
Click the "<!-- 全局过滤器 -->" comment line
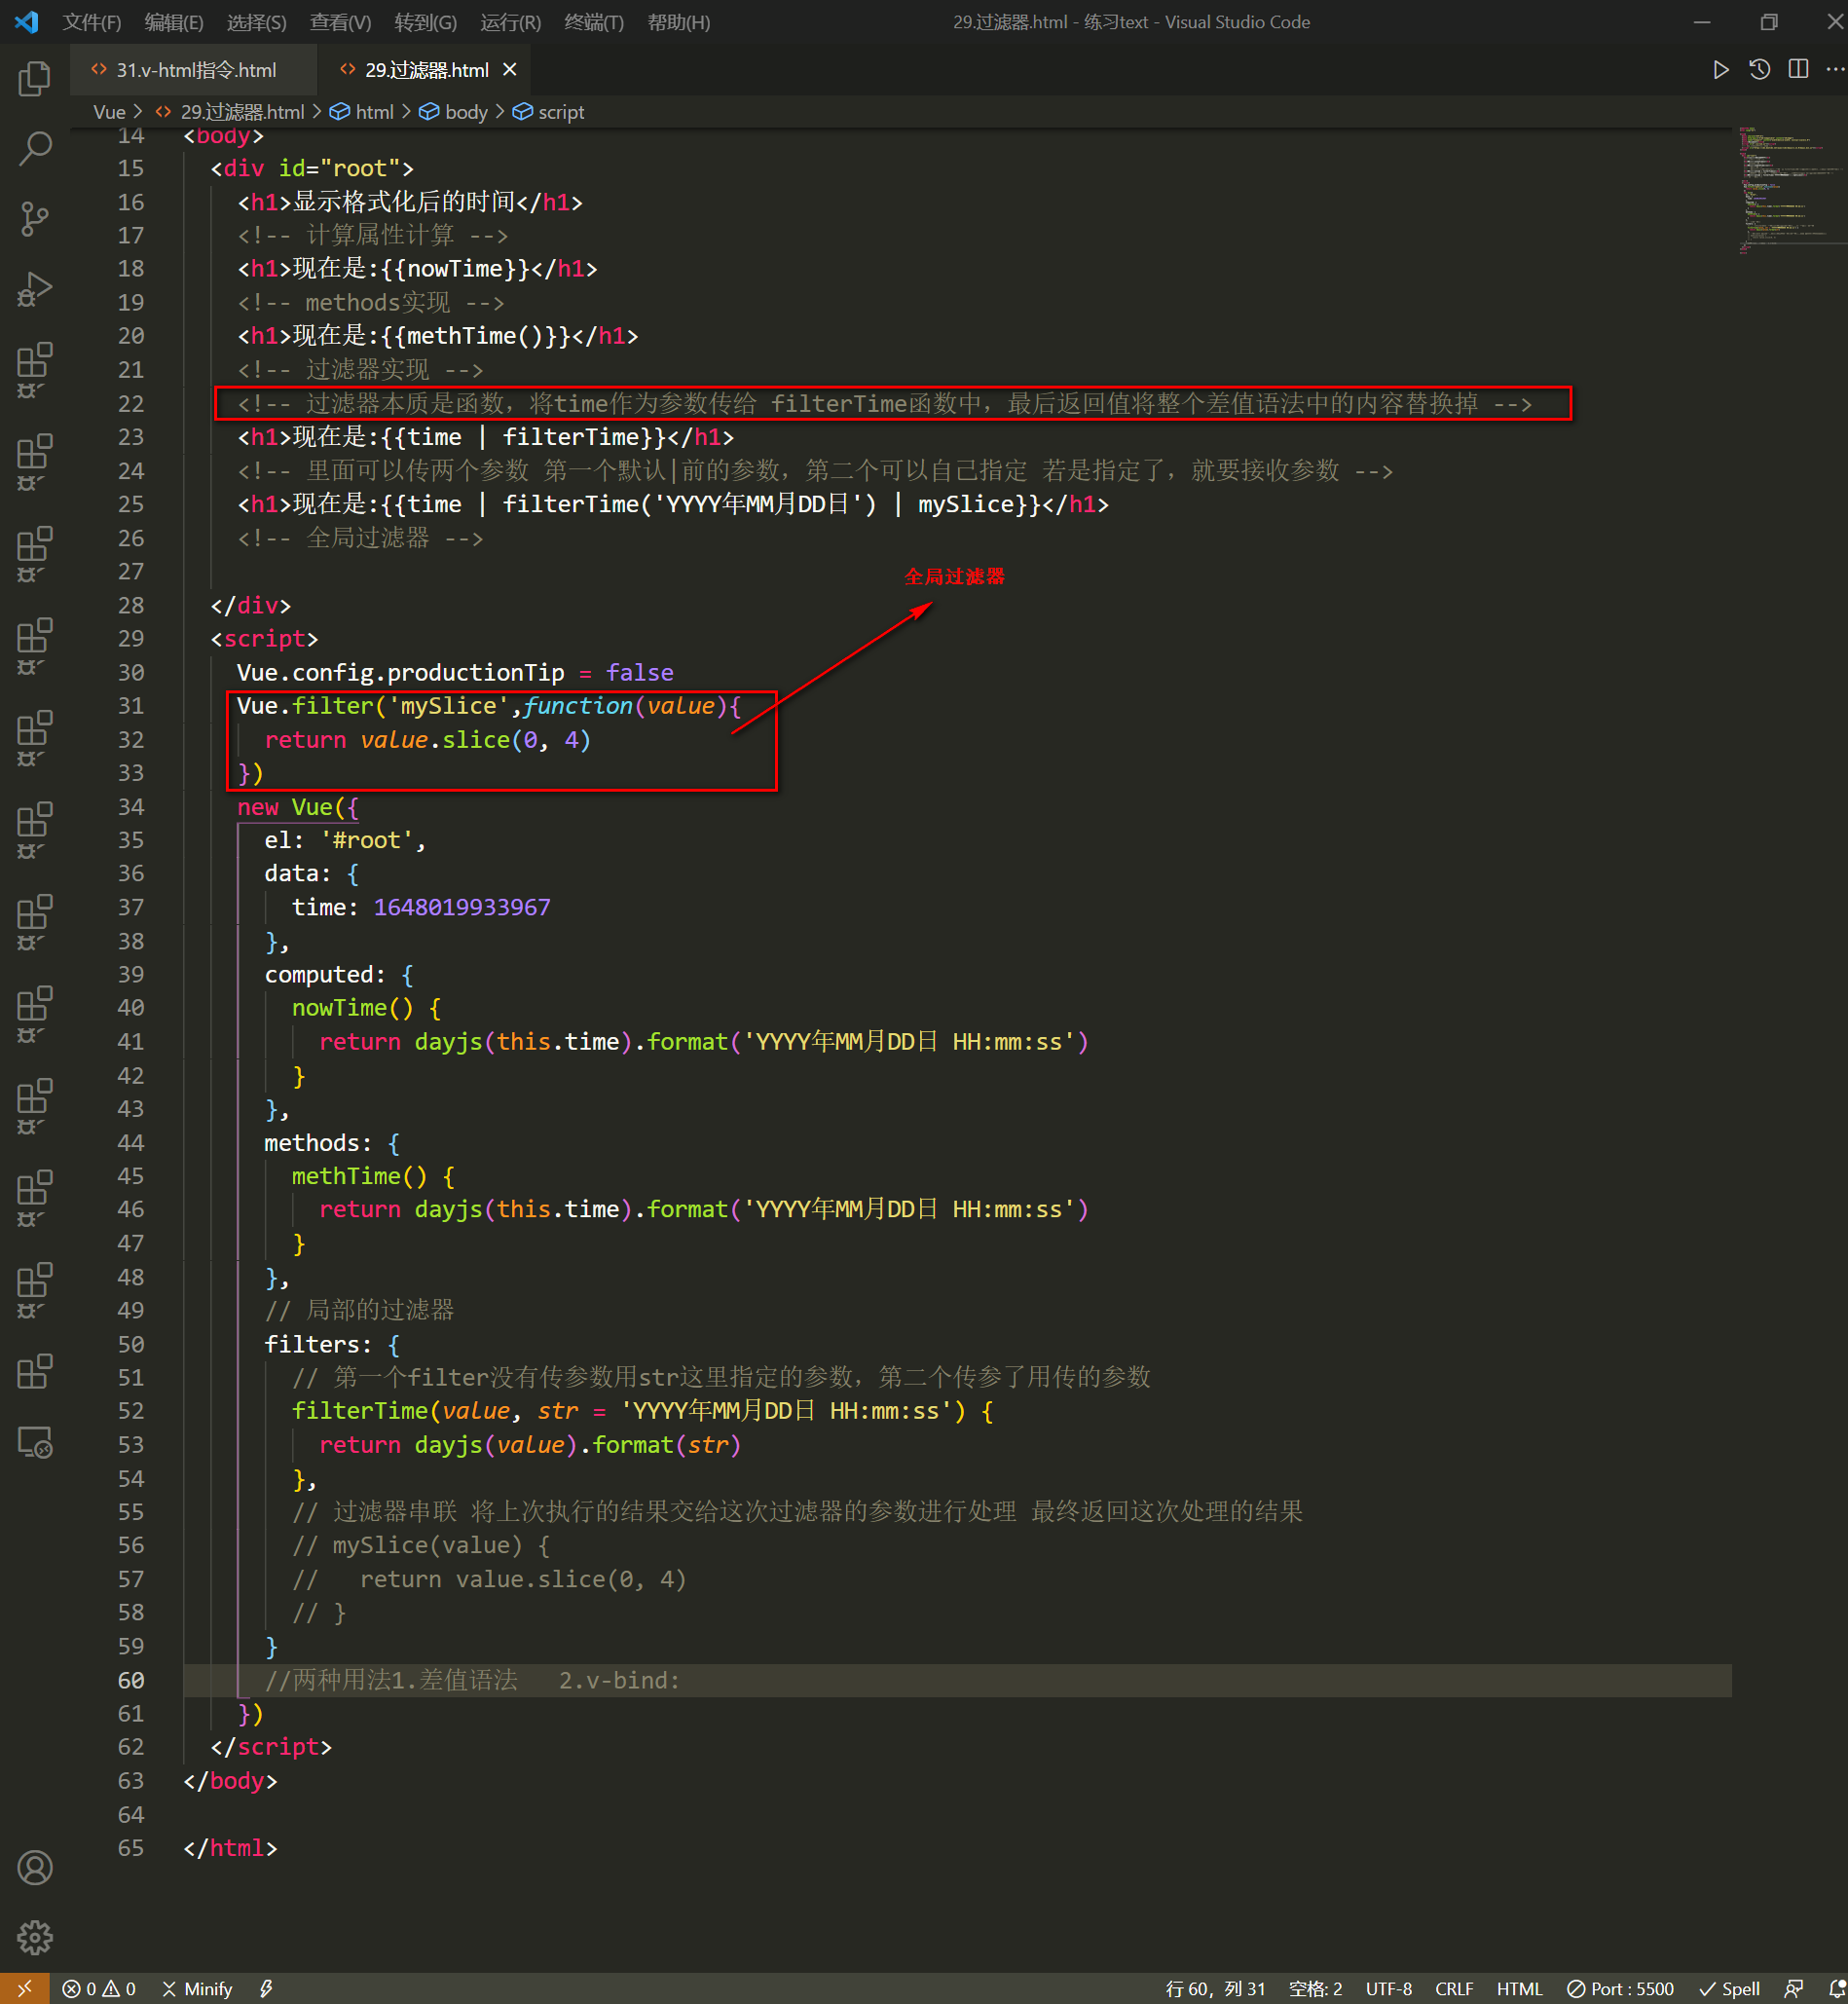click(x=360, y=538)
